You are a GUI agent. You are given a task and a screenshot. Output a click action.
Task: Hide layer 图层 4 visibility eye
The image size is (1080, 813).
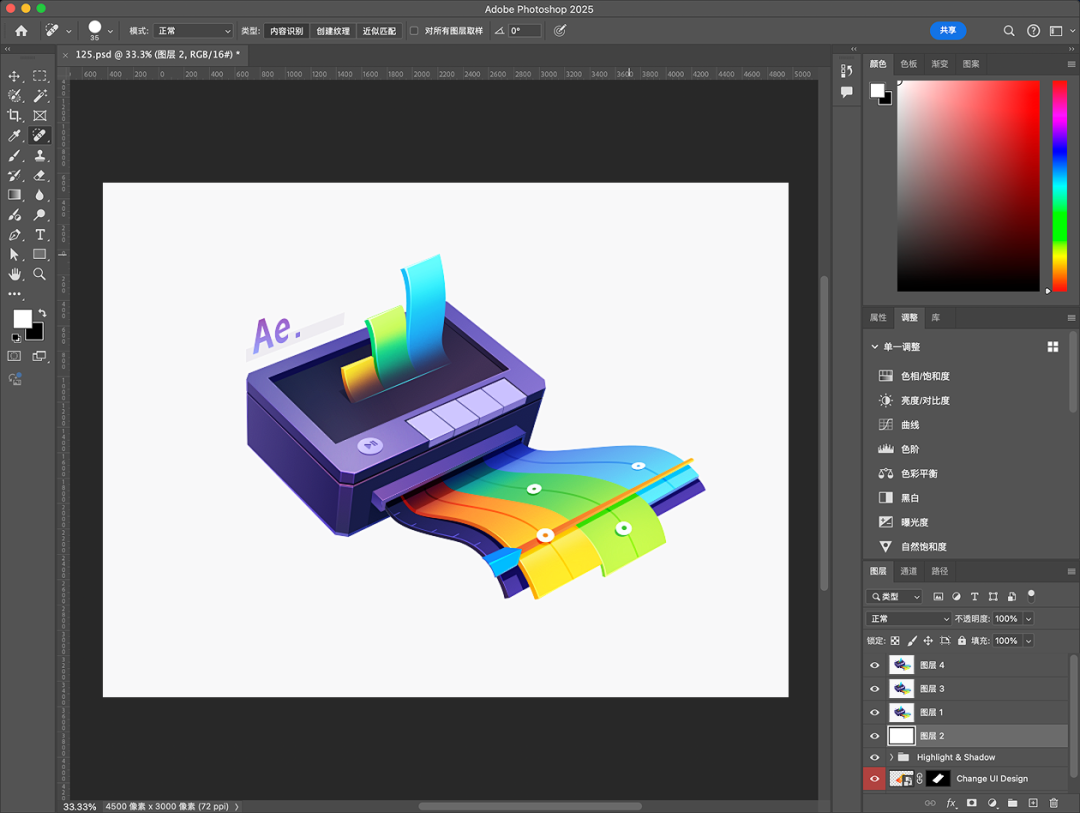pyautogui.click(x=875, y=665)
